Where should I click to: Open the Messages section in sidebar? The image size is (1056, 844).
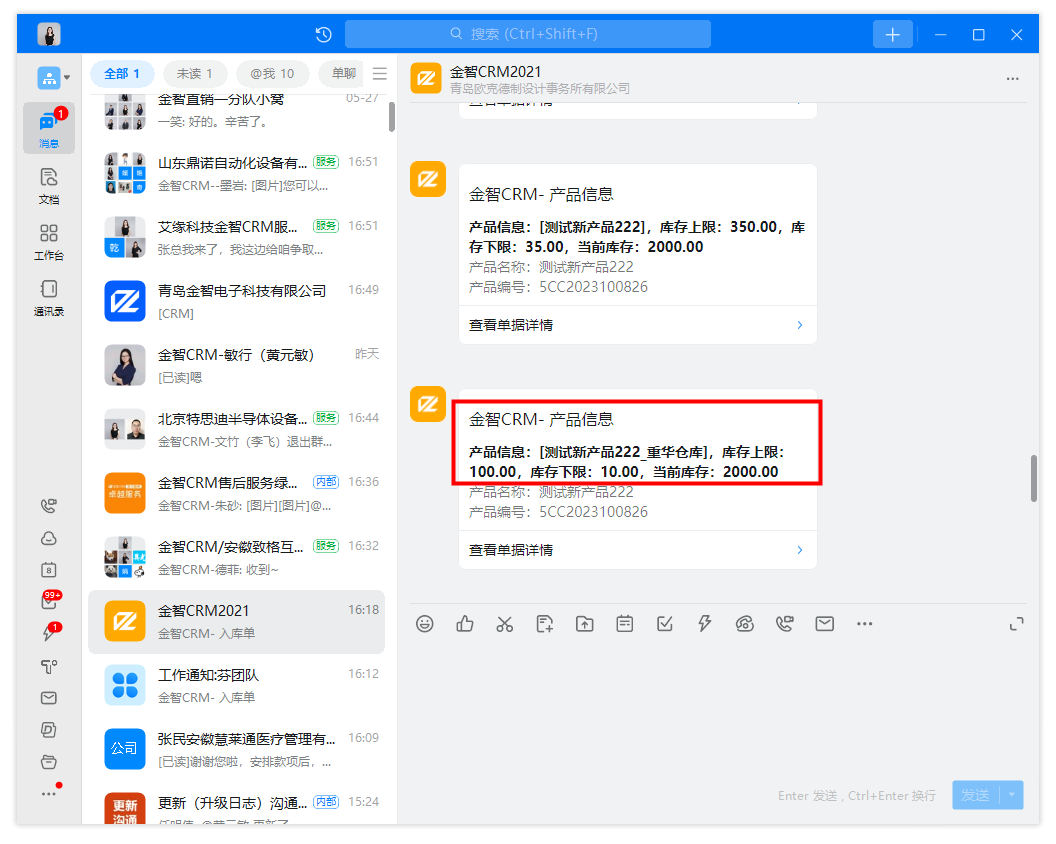pyautogui.click(x=48, y=128)
